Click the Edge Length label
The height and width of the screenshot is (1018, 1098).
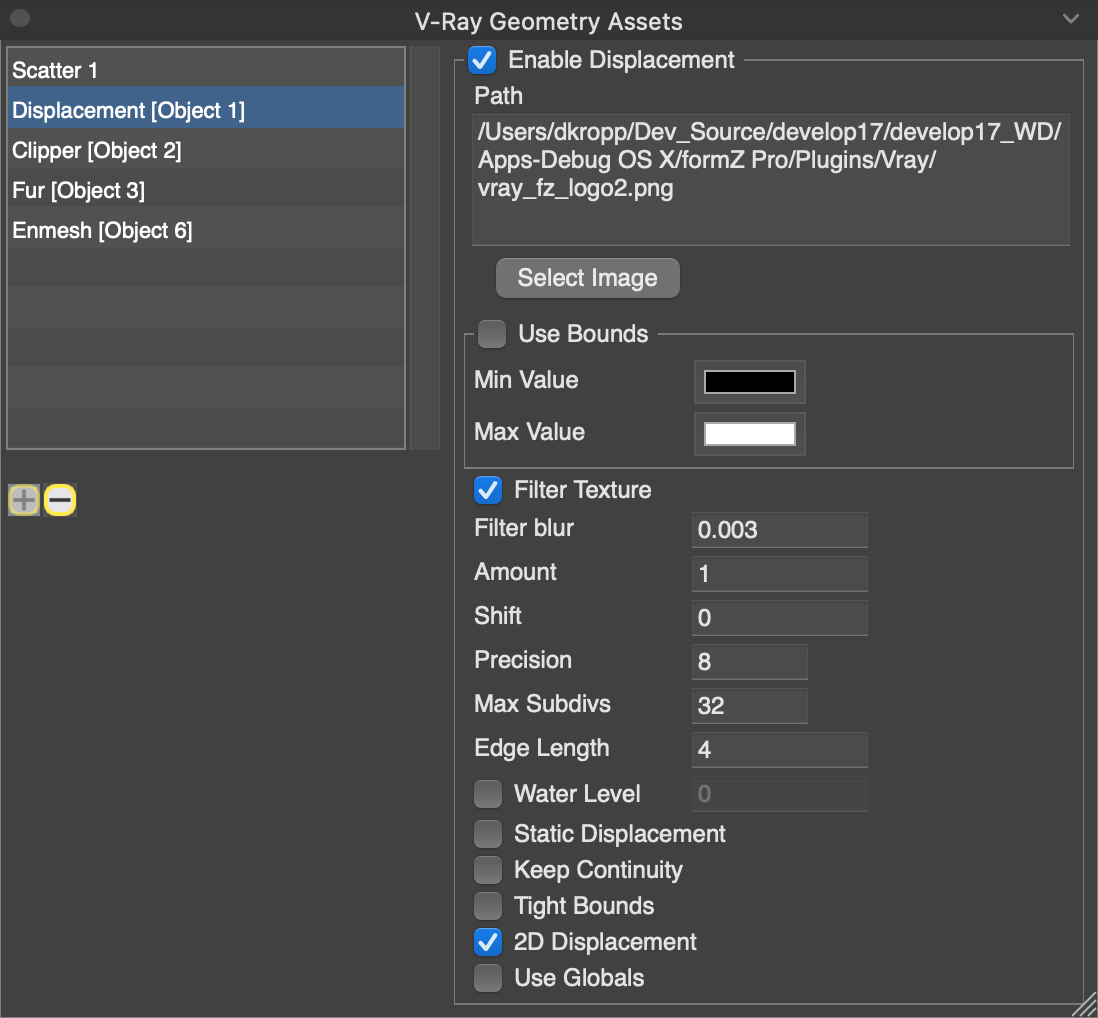(541, 748)
